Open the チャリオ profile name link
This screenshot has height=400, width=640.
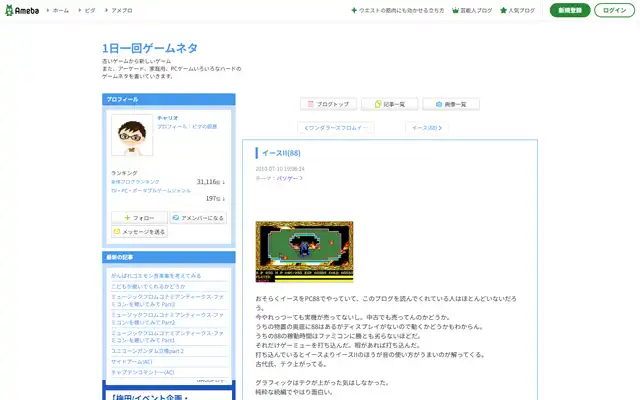[167, 118]
